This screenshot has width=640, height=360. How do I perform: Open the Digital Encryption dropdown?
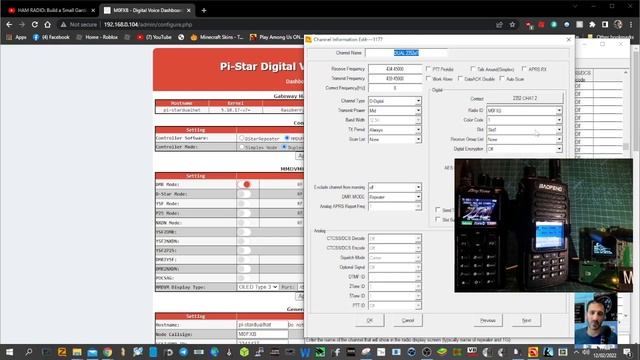(x=524, y=149)
